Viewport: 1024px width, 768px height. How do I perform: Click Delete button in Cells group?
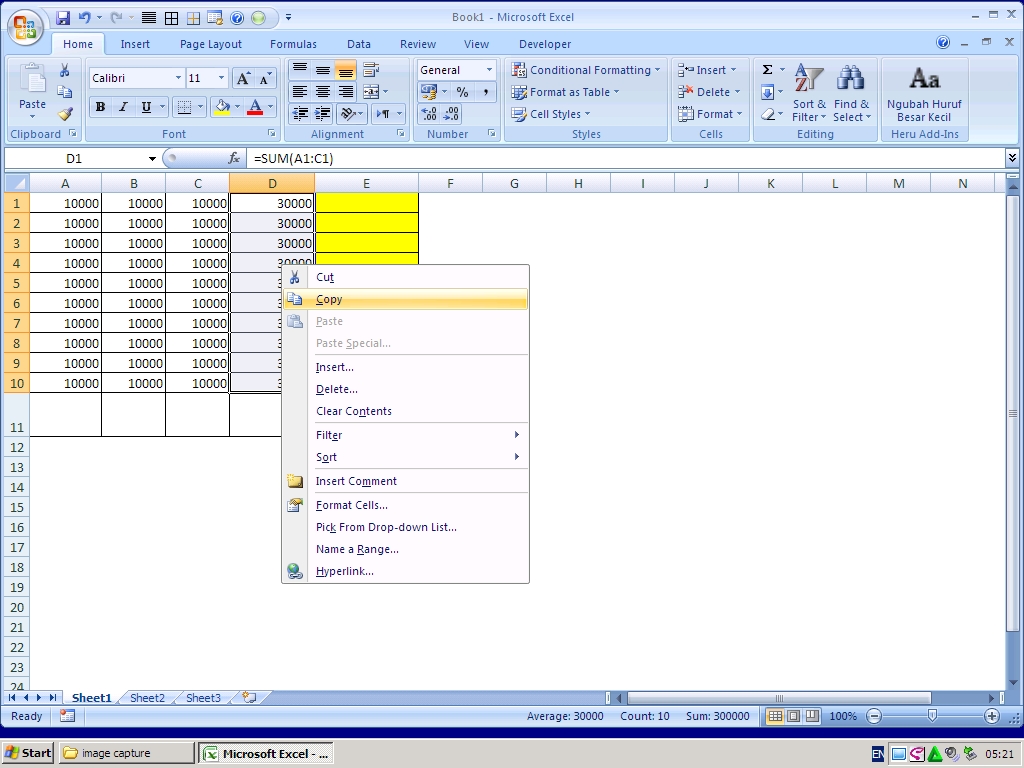(x=709, y=92)
